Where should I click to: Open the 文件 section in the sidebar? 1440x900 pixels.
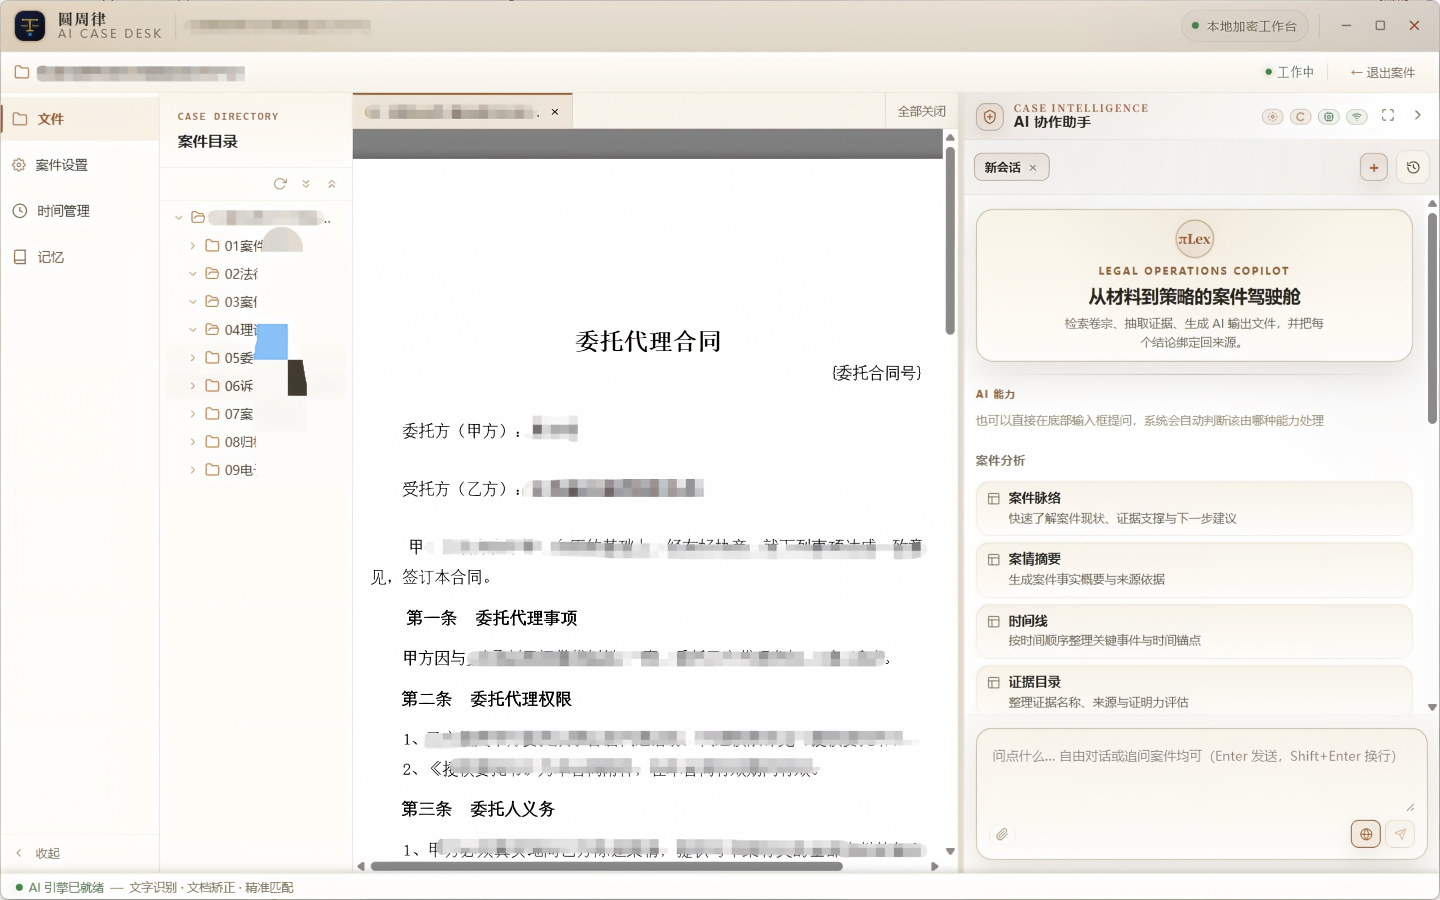point(80,119)
